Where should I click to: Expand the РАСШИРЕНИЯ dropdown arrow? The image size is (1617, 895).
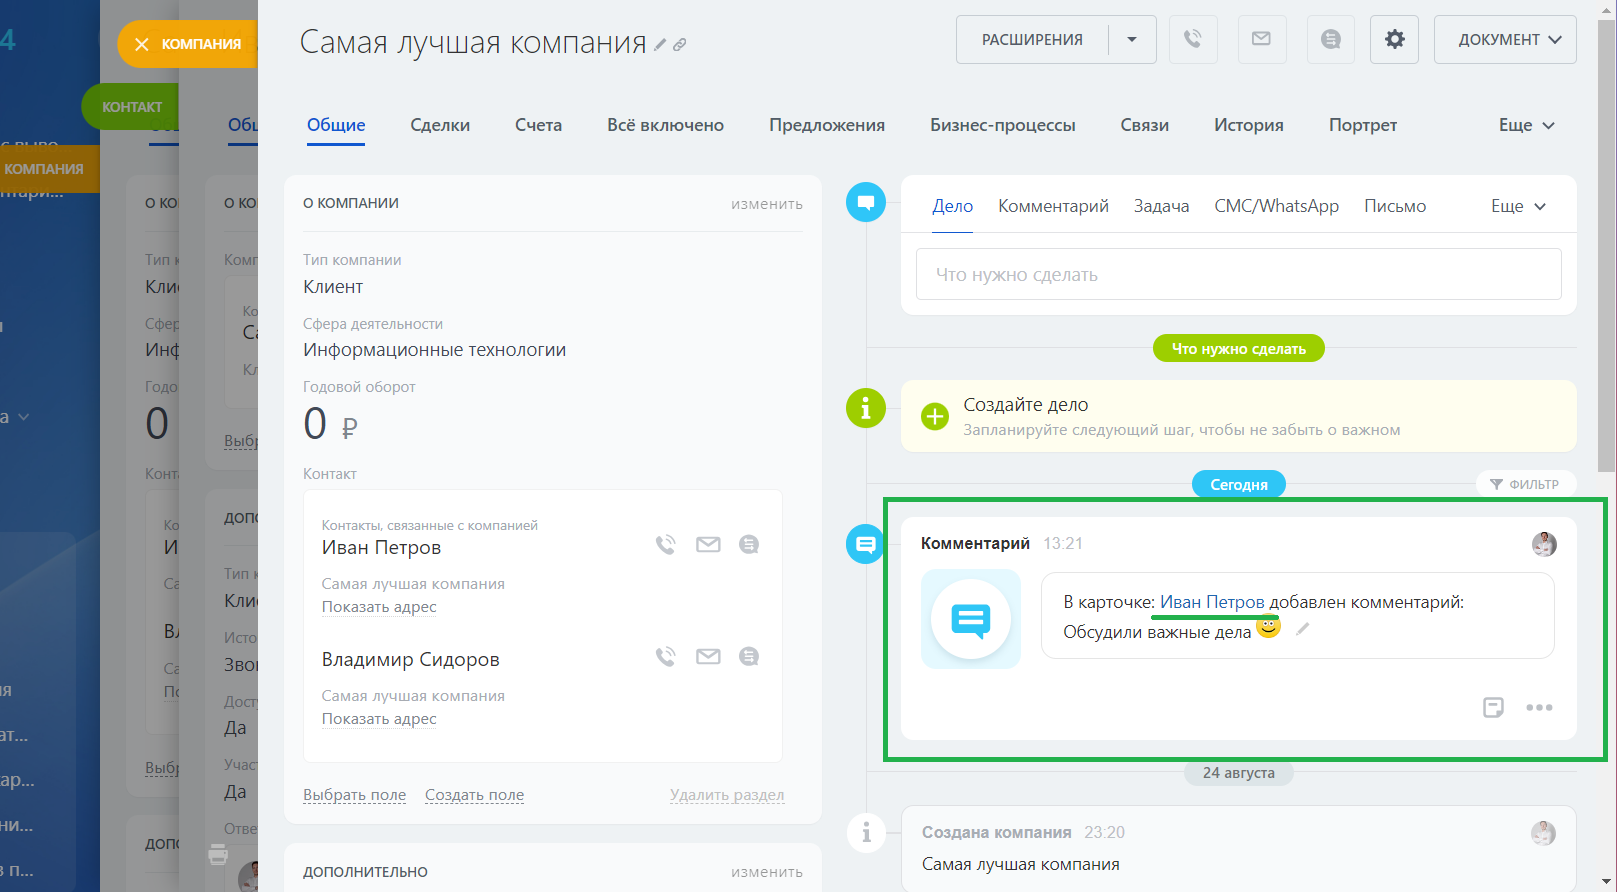[1132, 40]
